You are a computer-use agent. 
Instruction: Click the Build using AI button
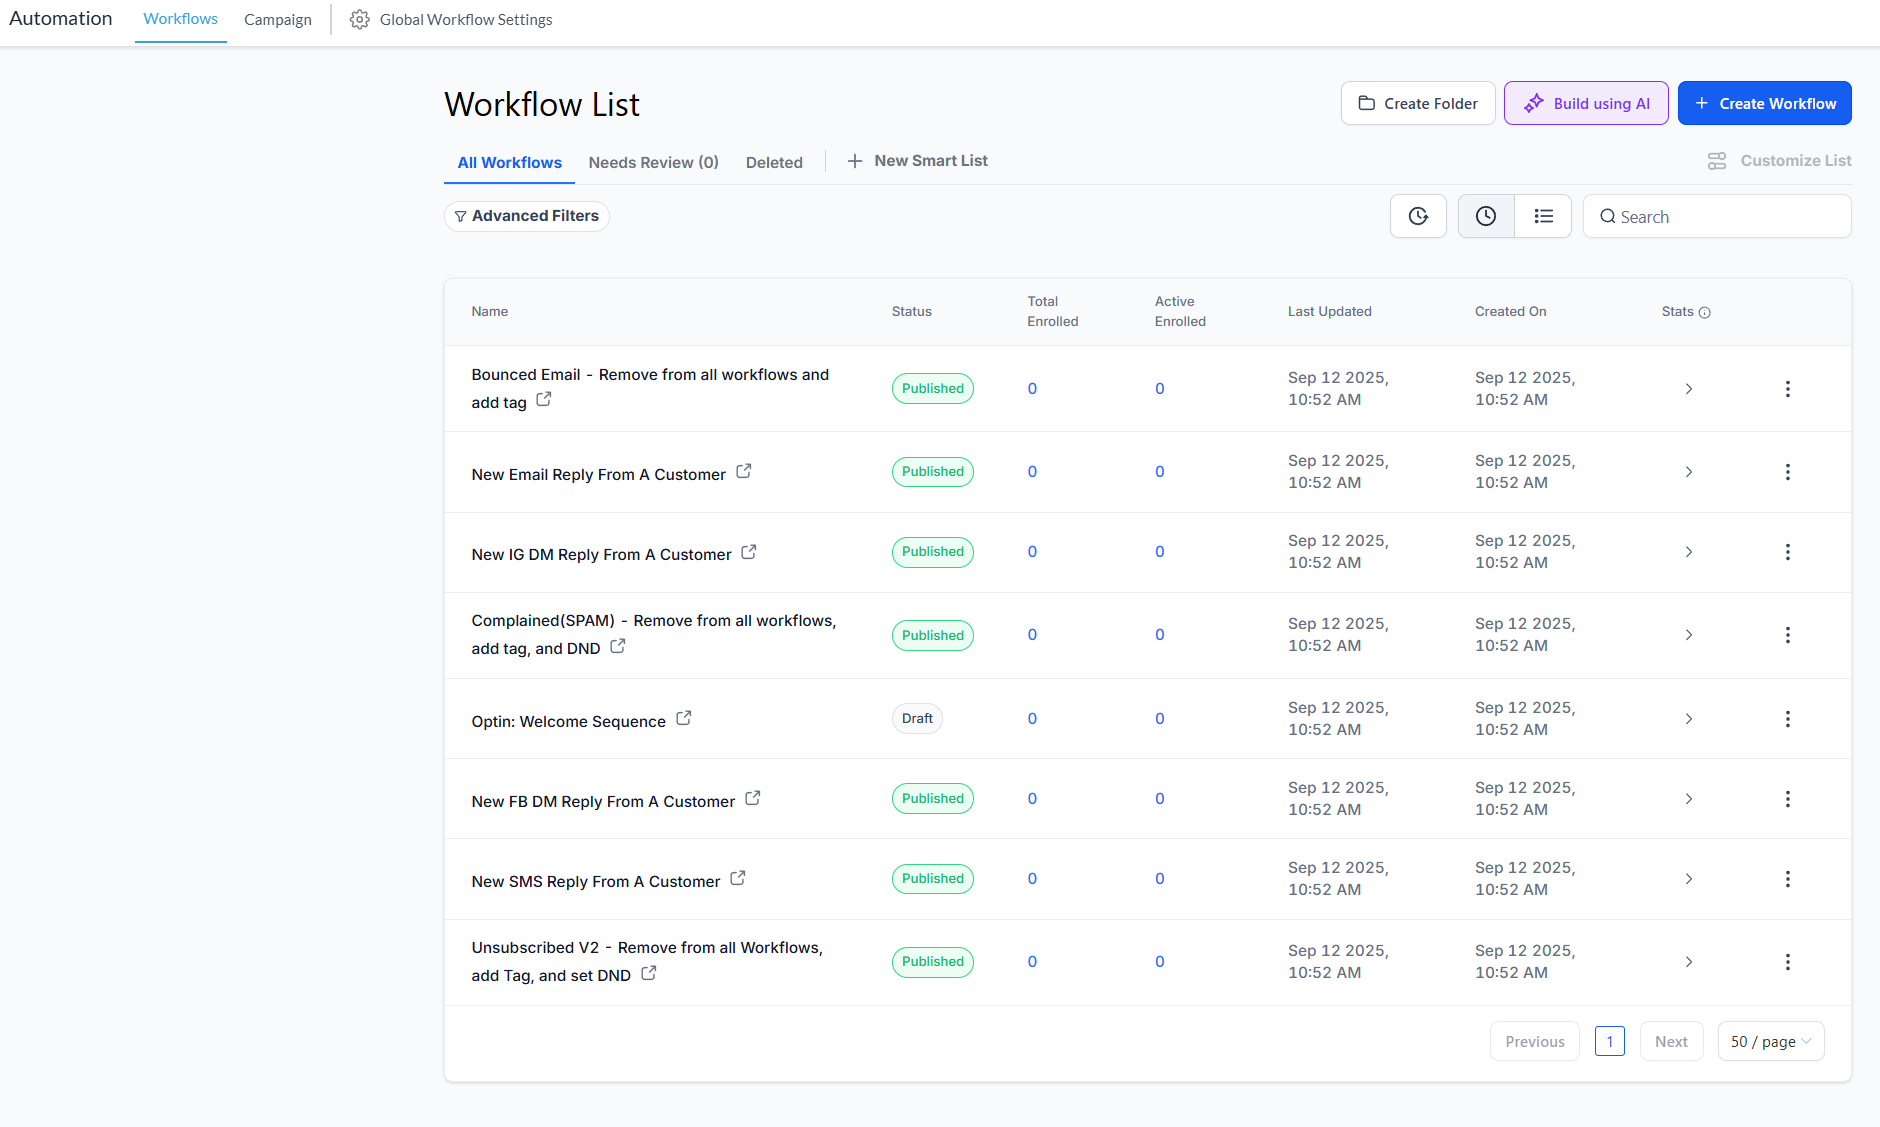(1586, 103)
